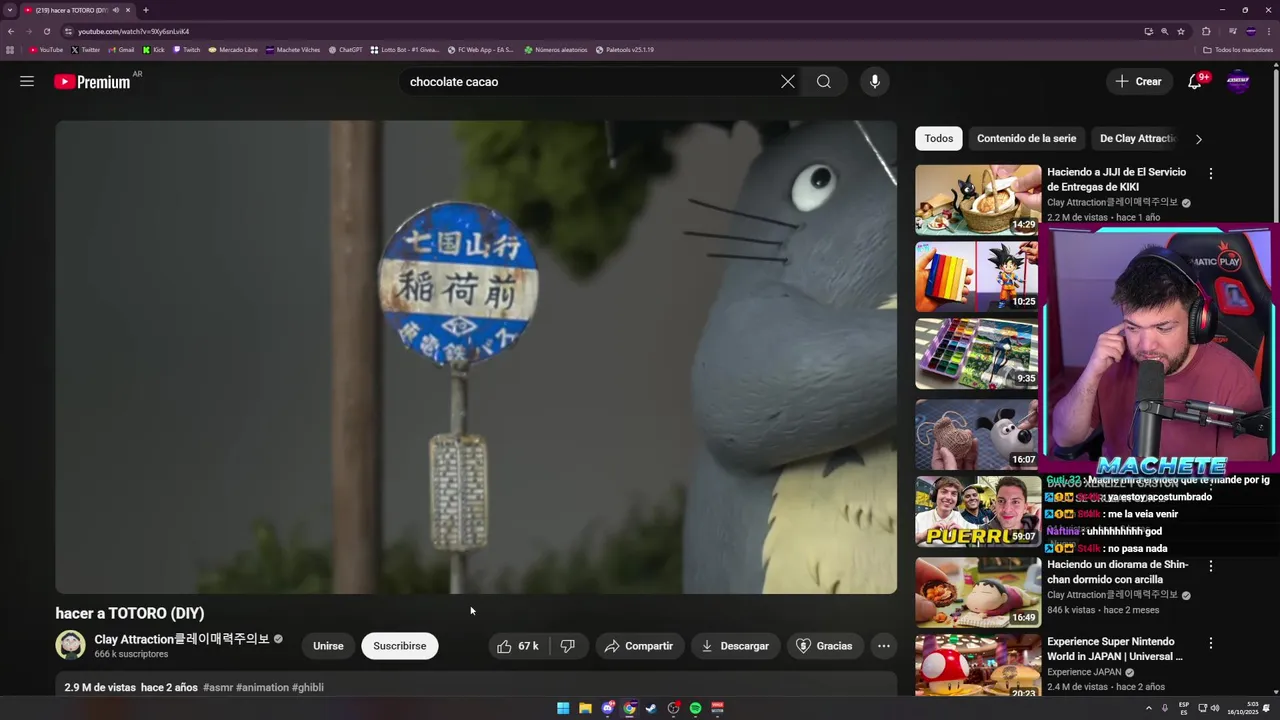Open the account avatar menu

(1238, 82)
